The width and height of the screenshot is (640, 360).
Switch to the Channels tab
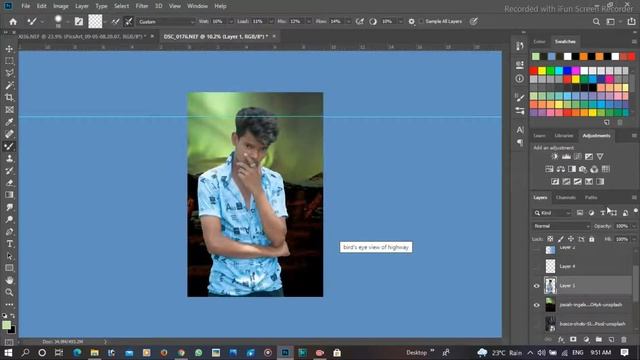coord(566,198)
